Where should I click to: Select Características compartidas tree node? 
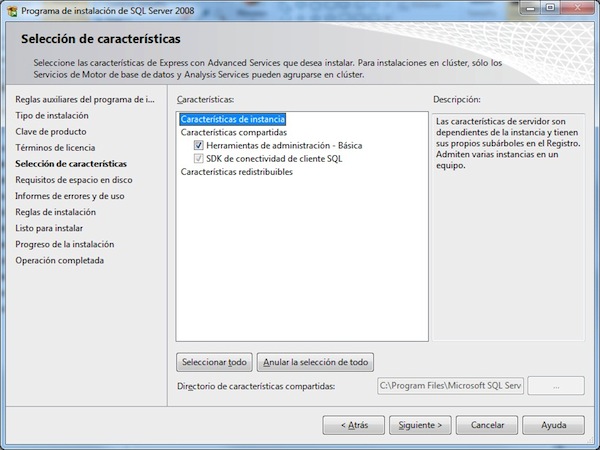pos(234,132)
